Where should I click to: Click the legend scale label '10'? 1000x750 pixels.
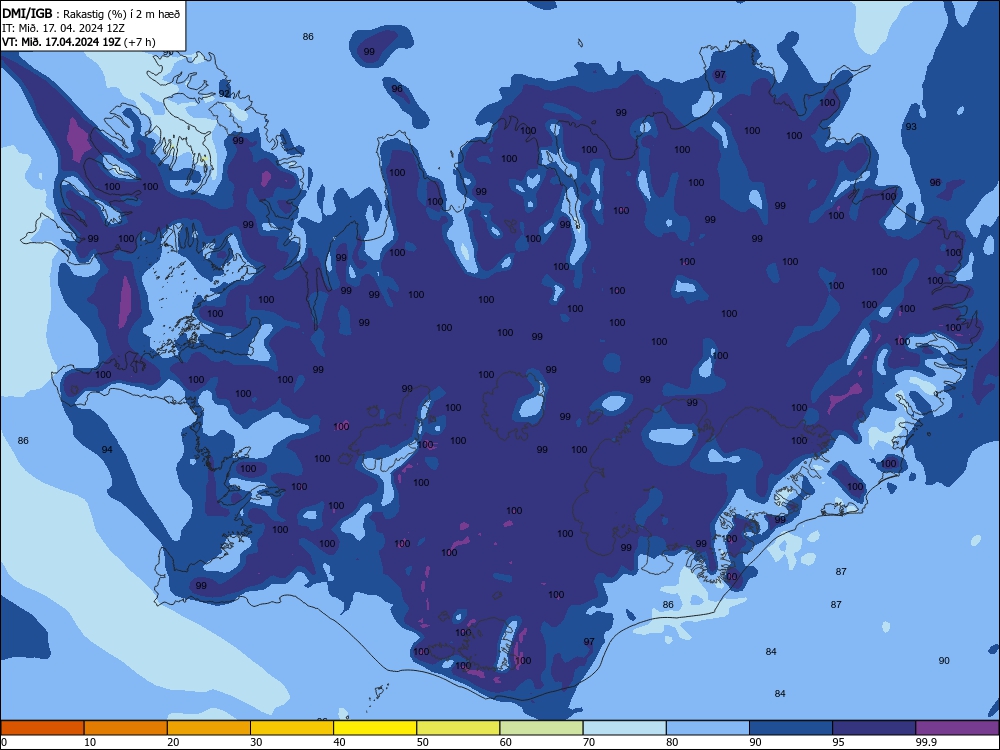[90, 742]
